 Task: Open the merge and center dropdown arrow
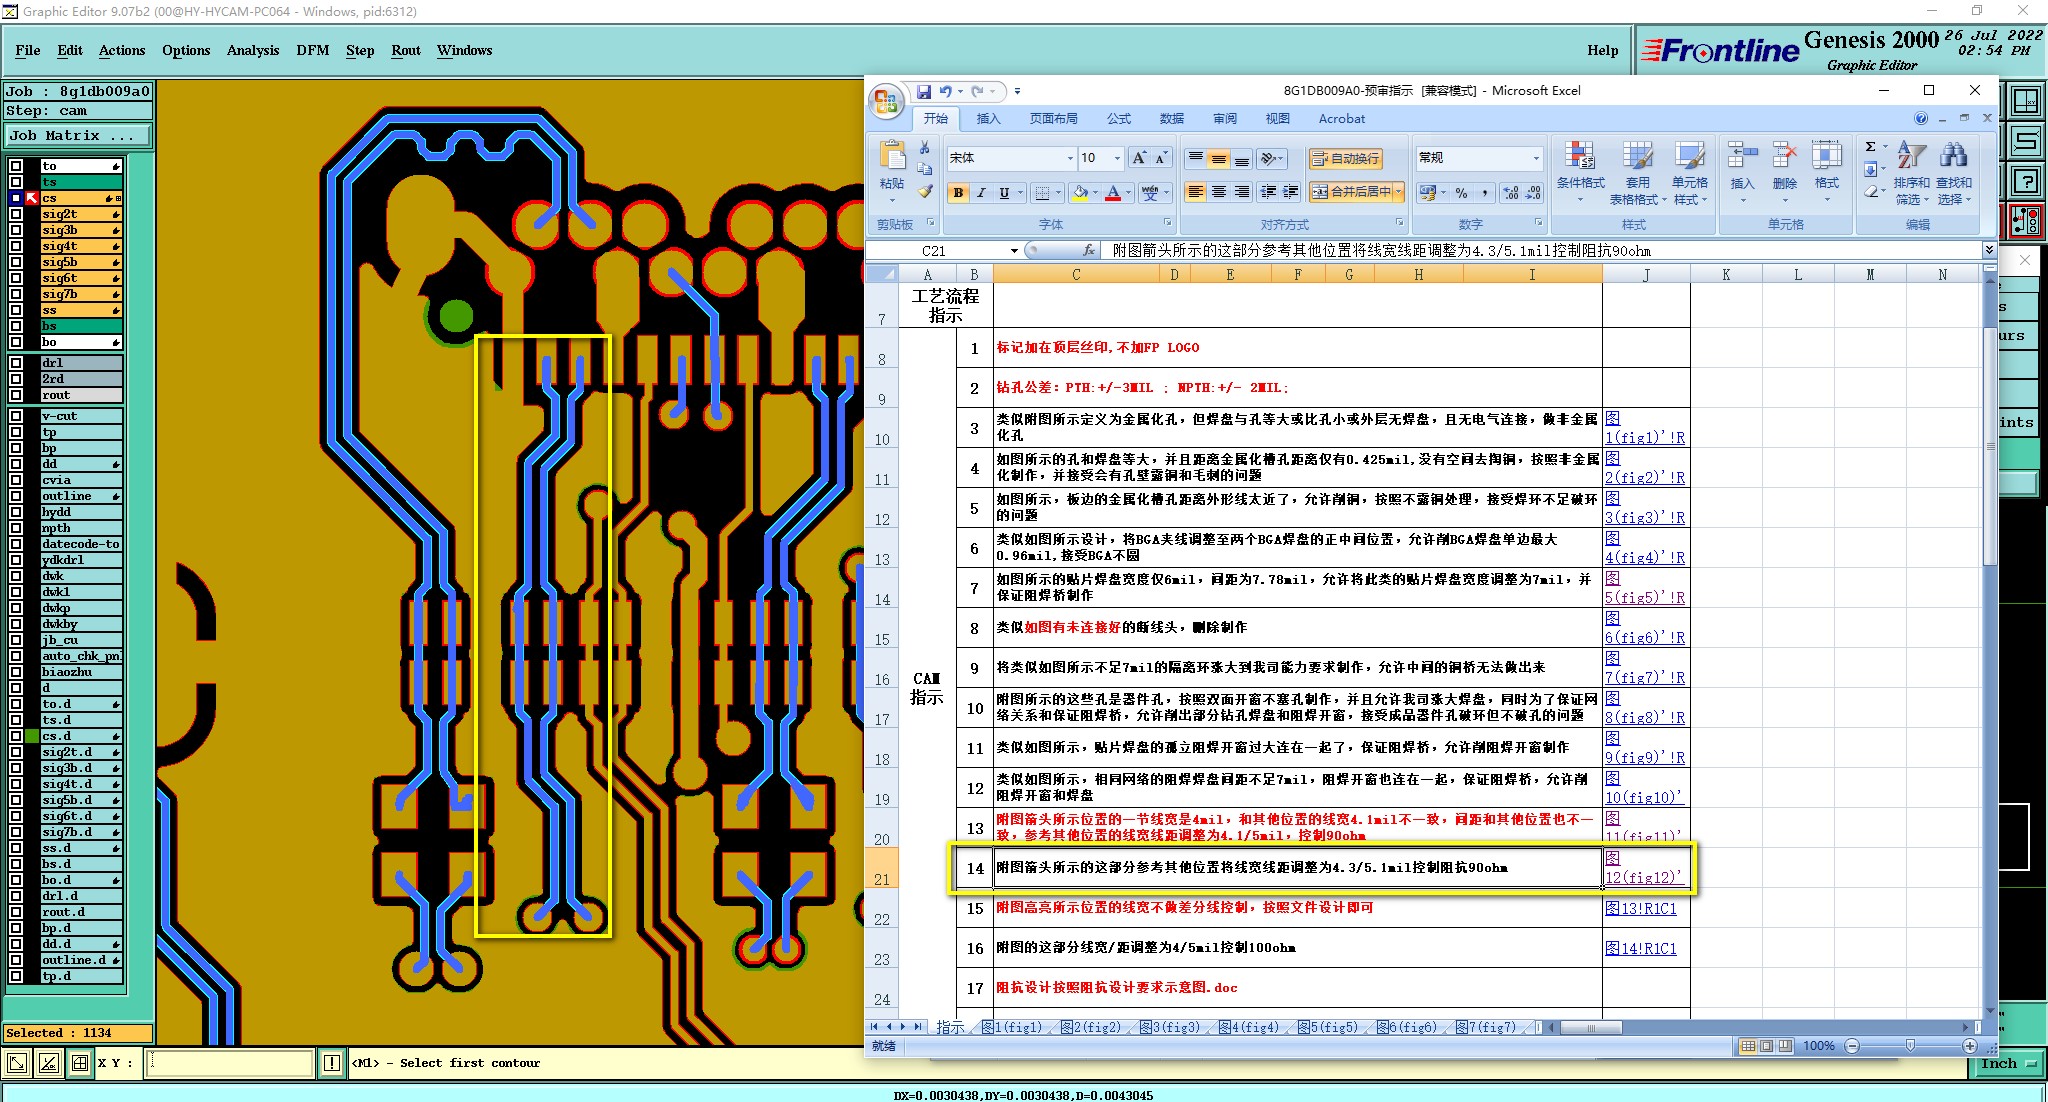pos(1398,192)
